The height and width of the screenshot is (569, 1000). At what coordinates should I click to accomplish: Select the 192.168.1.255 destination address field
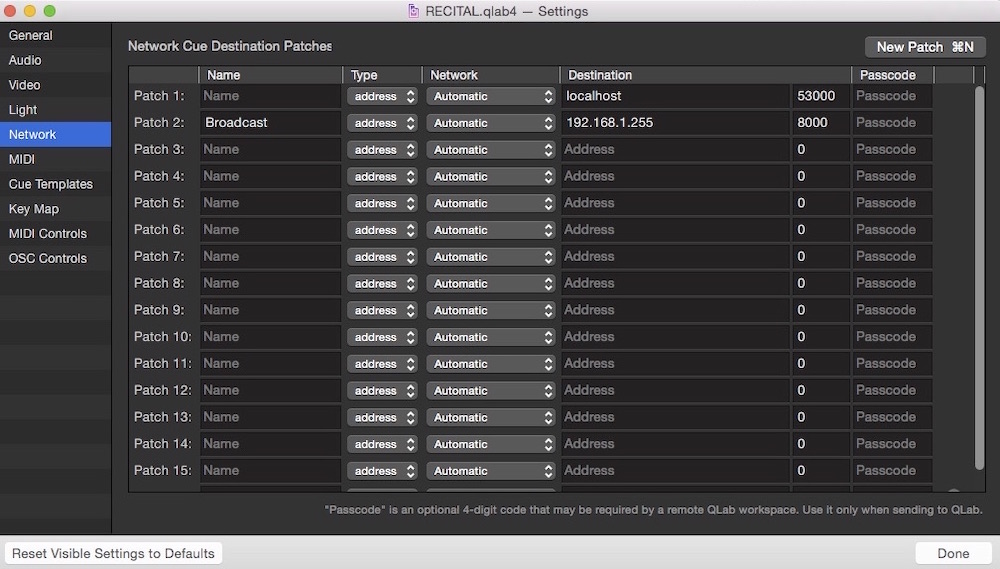pos(675,123)
